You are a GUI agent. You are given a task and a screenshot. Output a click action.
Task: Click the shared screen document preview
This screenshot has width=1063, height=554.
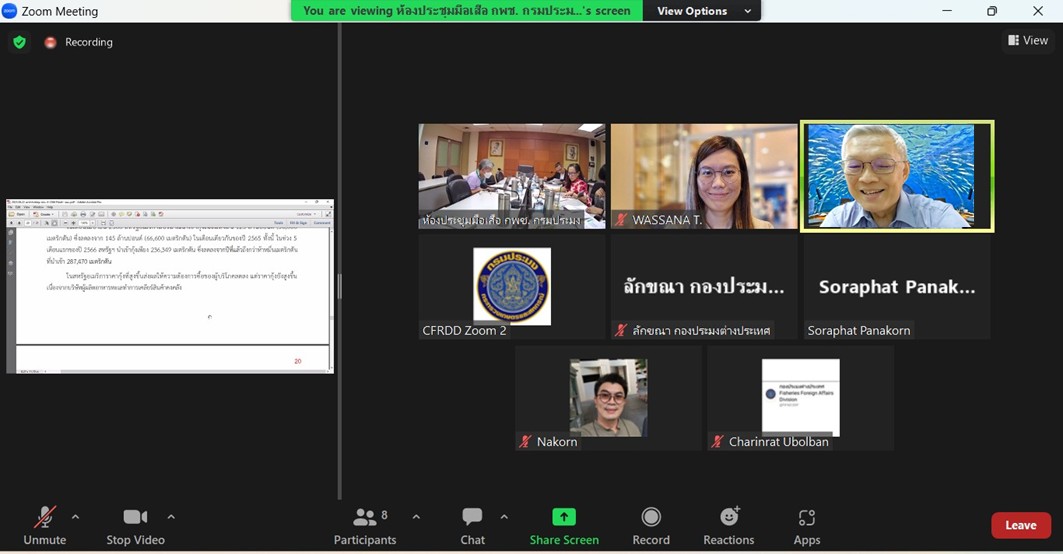[x=170, y=287]
